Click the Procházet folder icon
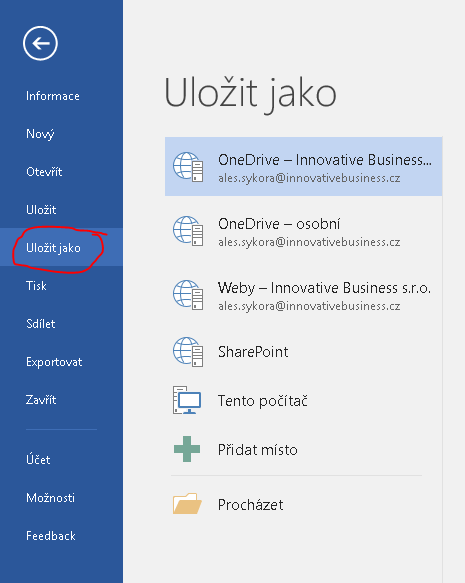 pos(187,504)
